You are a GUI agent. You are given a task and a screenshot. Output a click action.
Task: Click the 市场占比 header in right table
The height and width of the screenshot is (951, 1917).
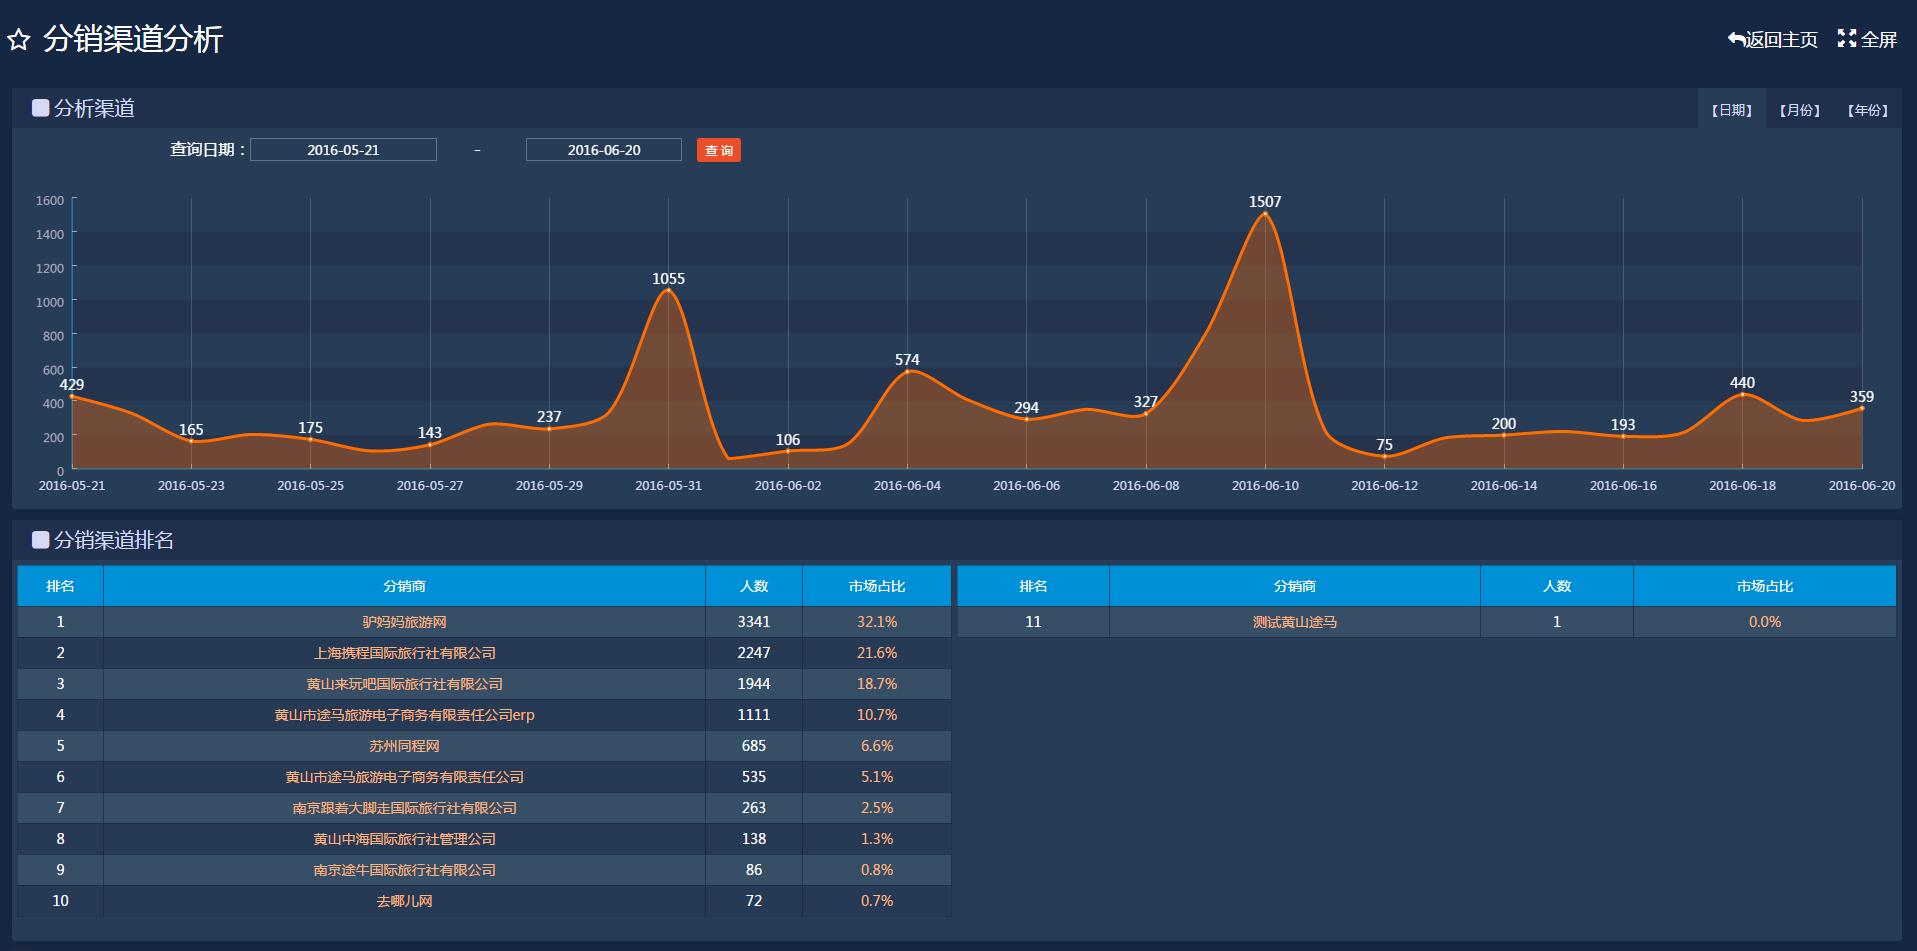point(1764,586)
